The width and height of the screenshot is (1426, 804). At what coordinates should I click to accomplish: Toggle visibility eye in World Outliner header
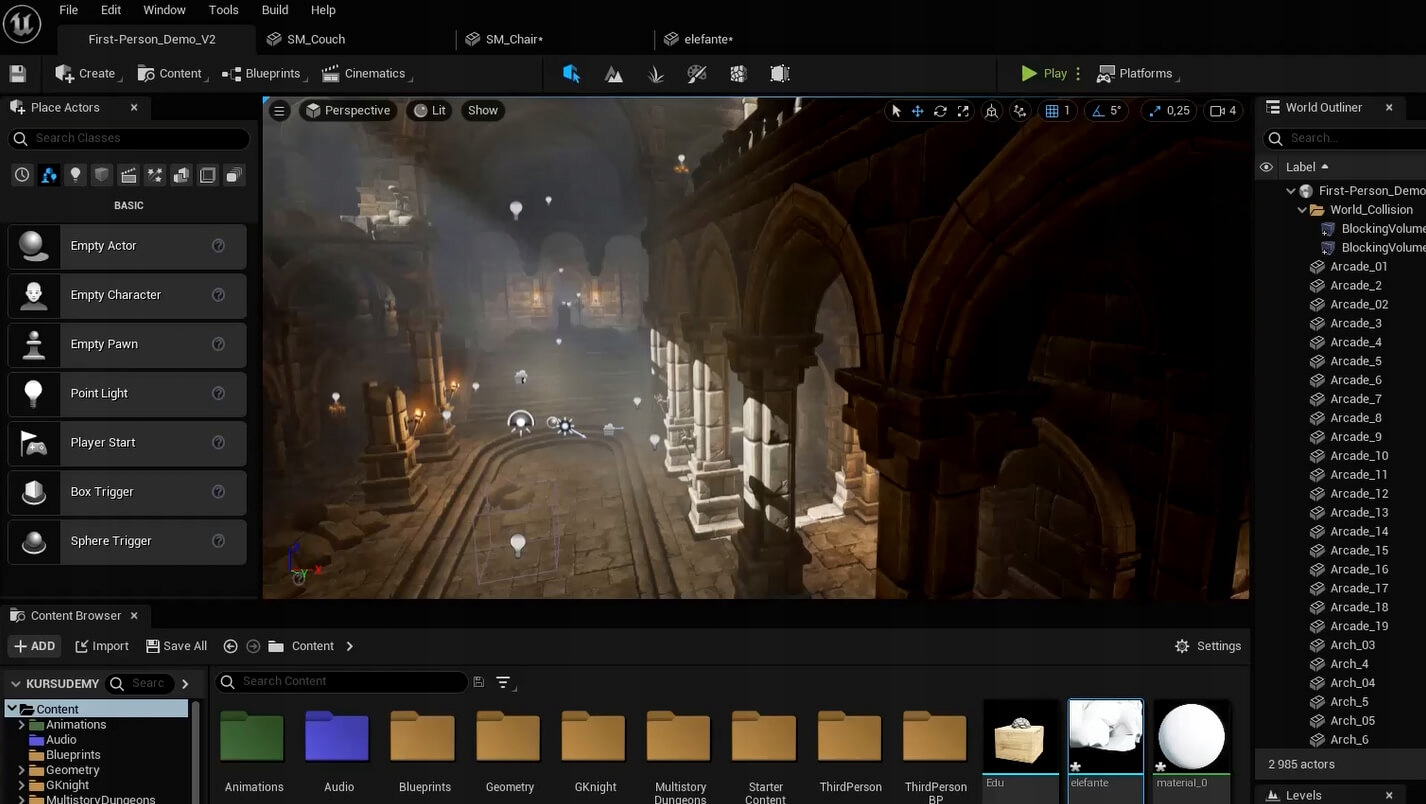pos(1266,167)
